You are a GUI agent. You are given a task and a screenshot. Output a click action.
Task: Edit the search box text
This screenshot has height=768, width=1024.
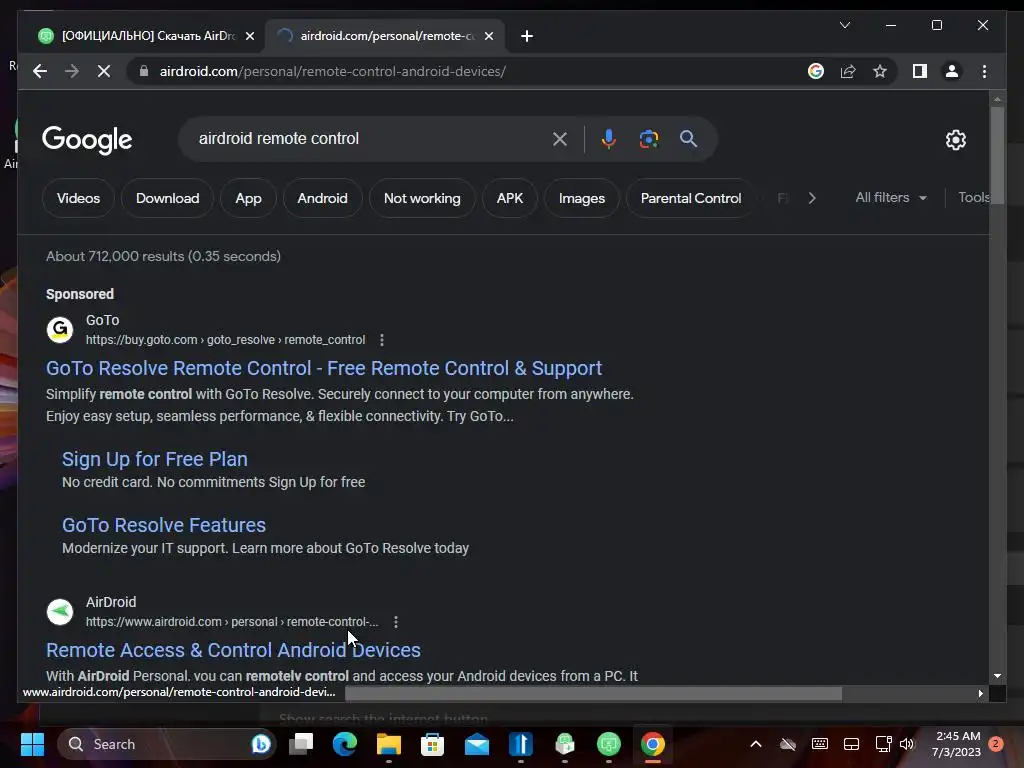pyautogui.click(x=366, y=138)
